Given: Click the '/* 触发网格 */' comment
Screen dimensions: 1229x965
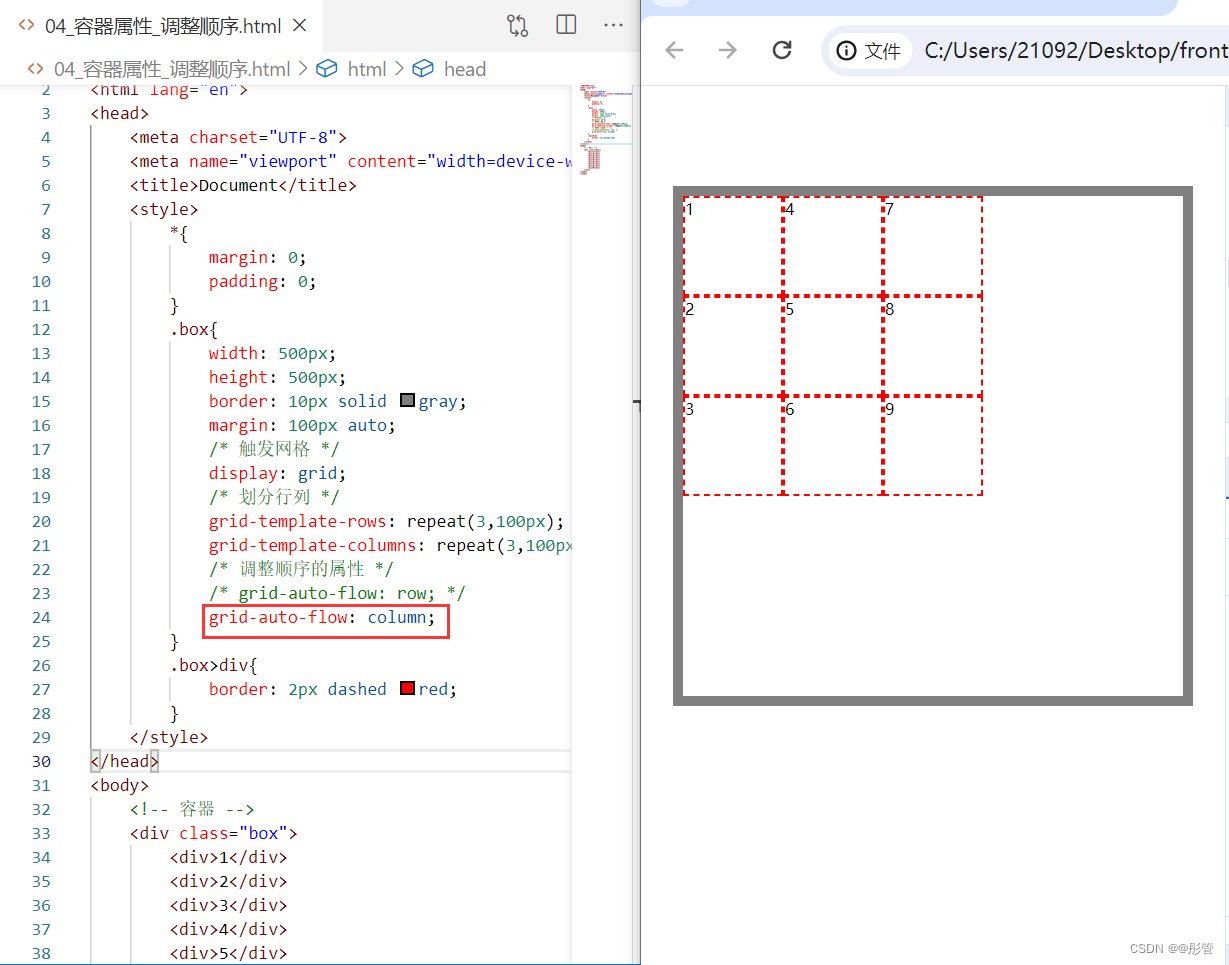Looking at the screenshot, I should pyautogui.click(x=274, y=449).
